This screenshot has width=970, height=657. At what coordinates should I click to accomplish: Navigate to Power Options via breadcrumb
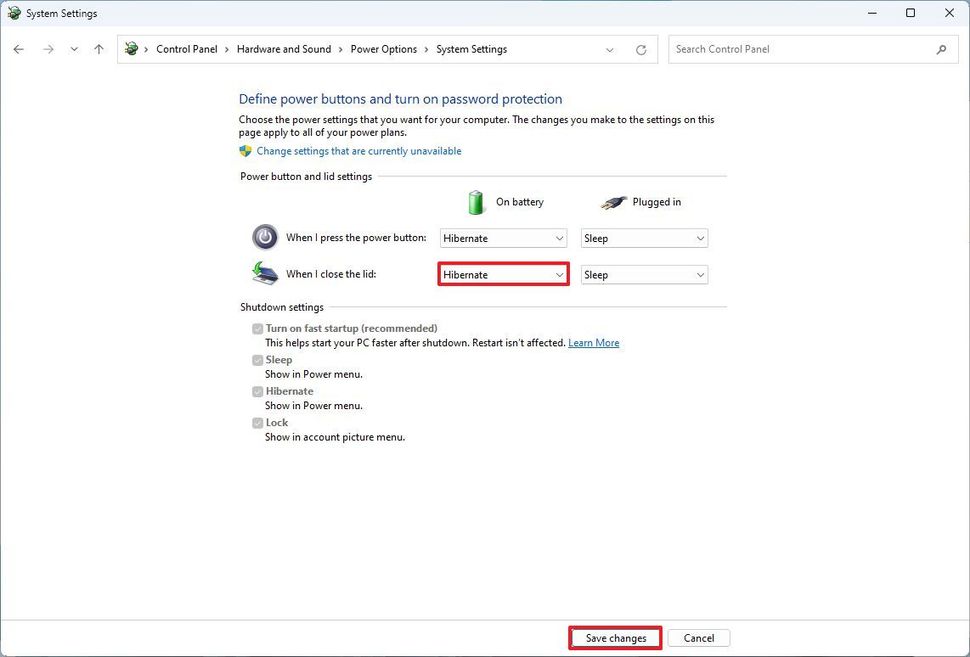[x=383, y=48]
